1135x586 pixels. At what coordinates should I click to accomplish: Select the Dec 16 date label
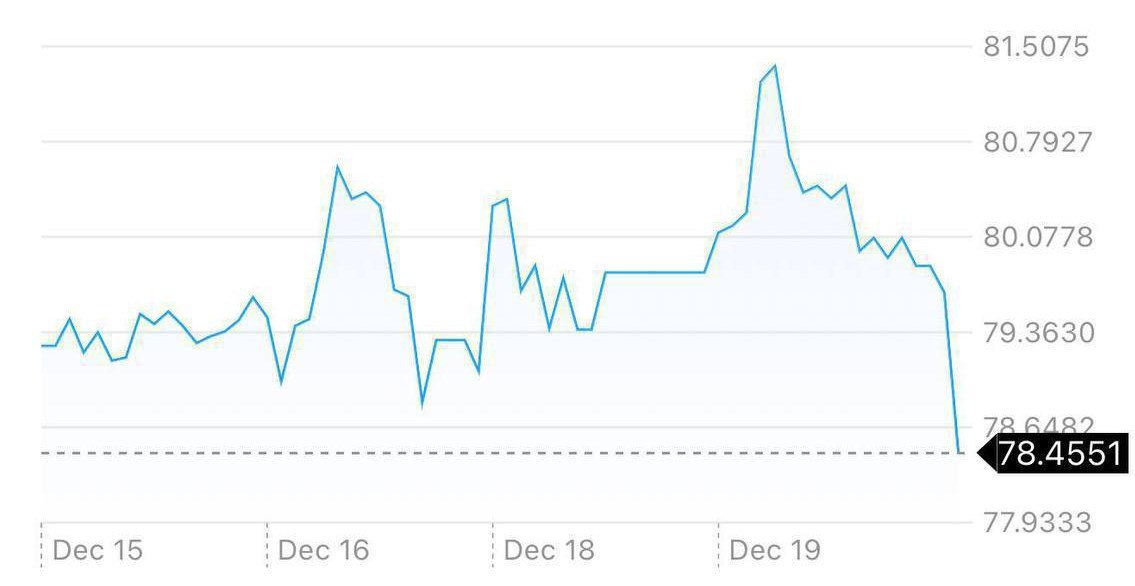click(323, 550)
